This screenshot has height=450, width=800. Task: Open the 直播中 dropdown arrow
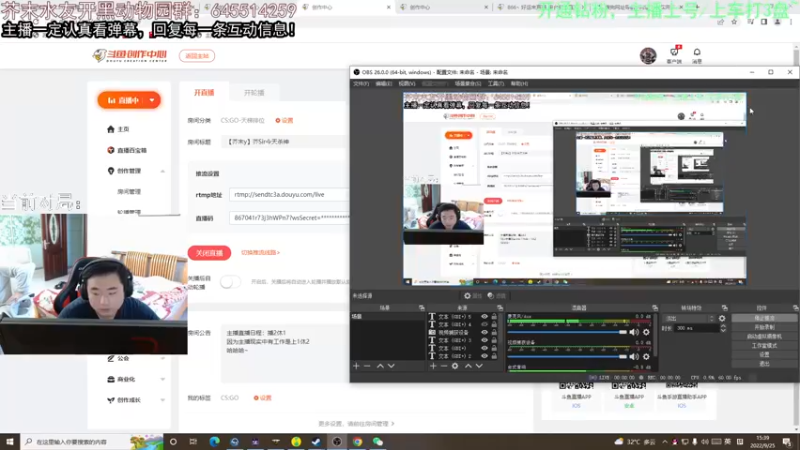coord(152,101)
